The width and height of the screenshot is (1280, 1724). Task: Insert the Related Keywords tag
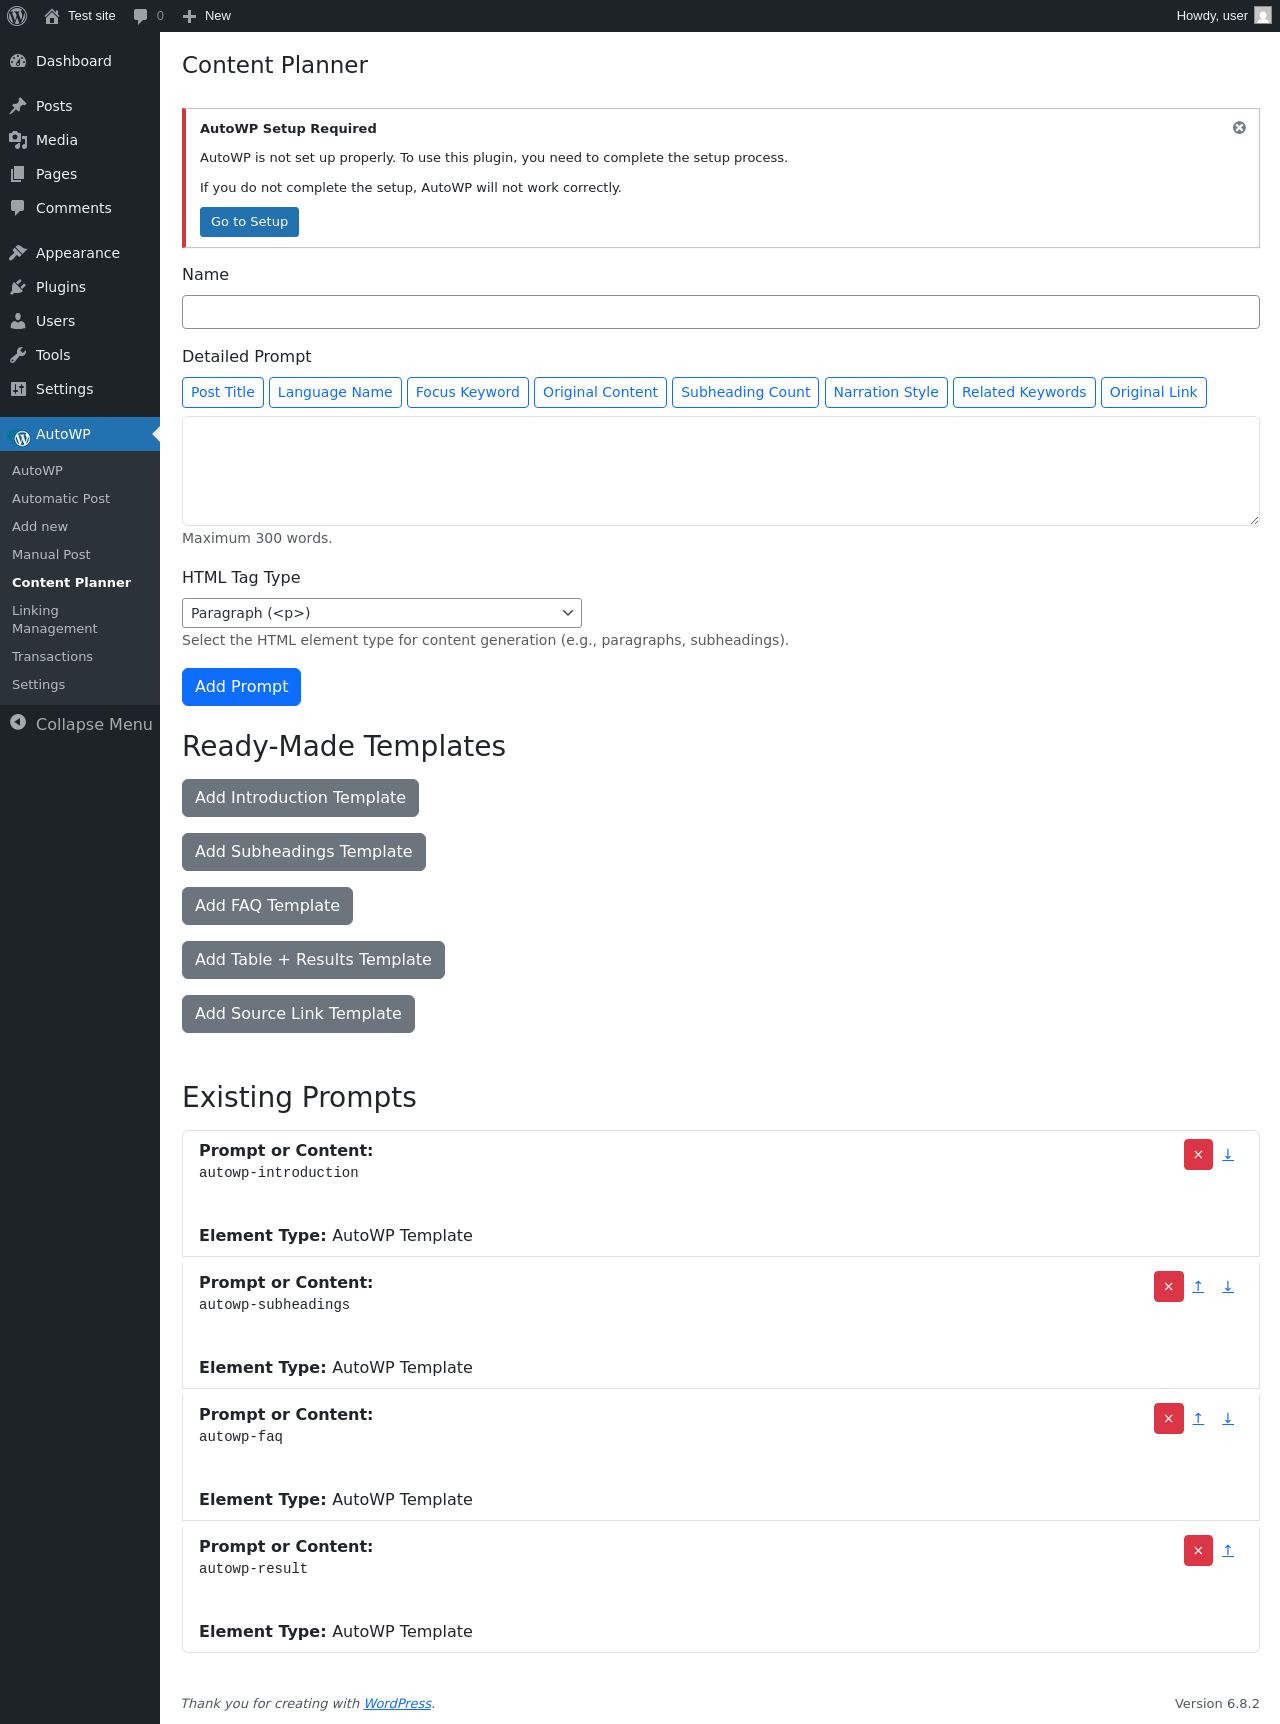pos(1024,393)
